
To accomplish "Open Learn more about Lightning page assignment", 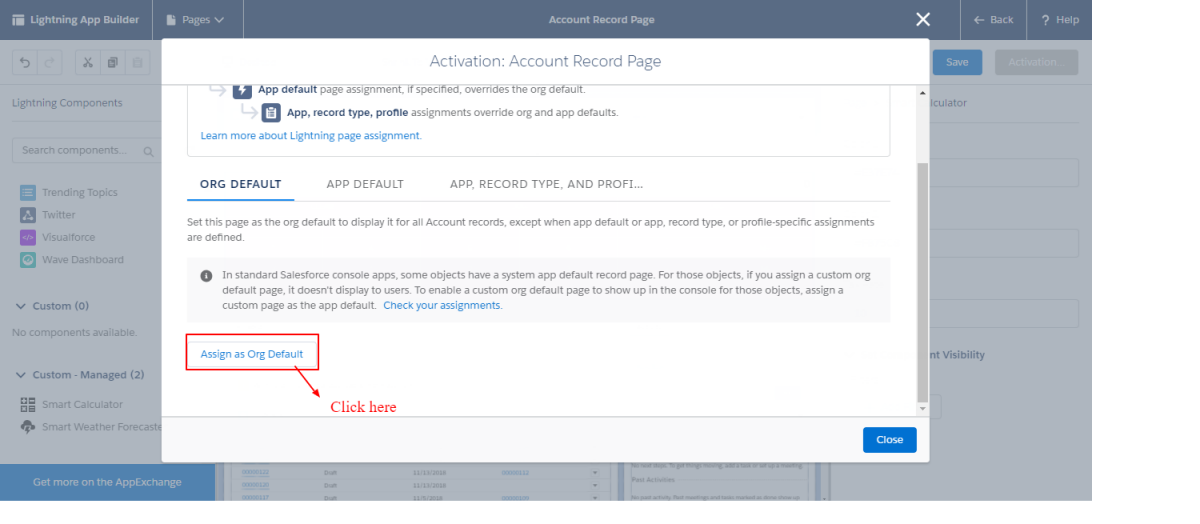I will (x=311, y=135).
